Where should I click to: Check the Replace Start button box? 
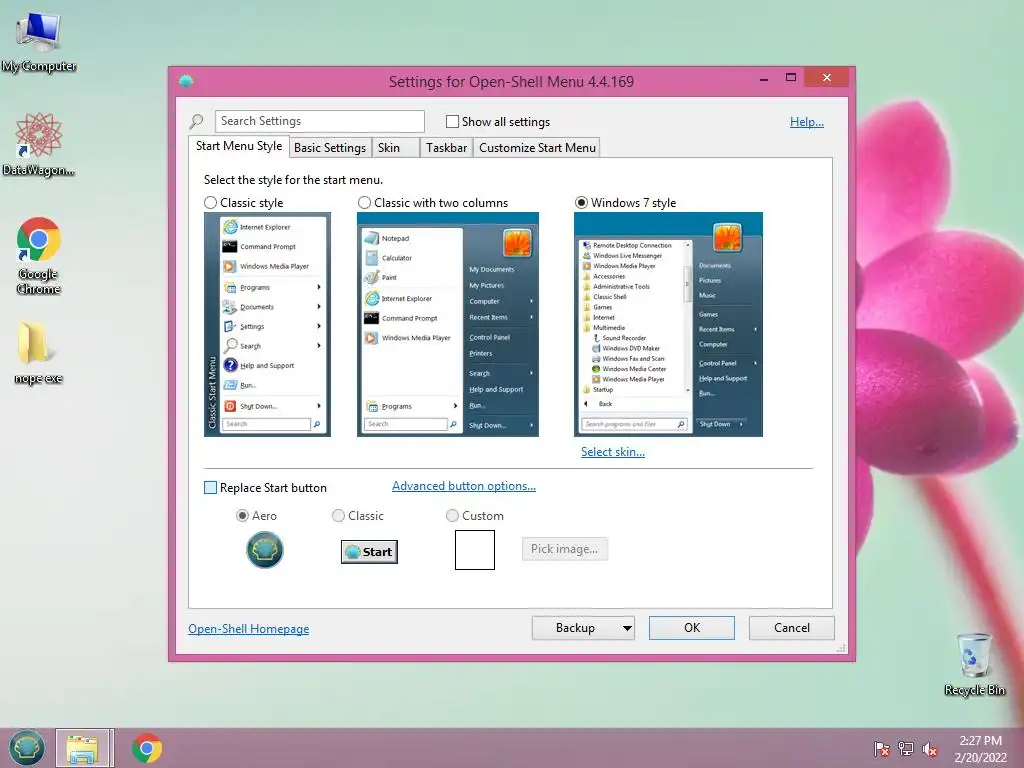pos(210,488)
